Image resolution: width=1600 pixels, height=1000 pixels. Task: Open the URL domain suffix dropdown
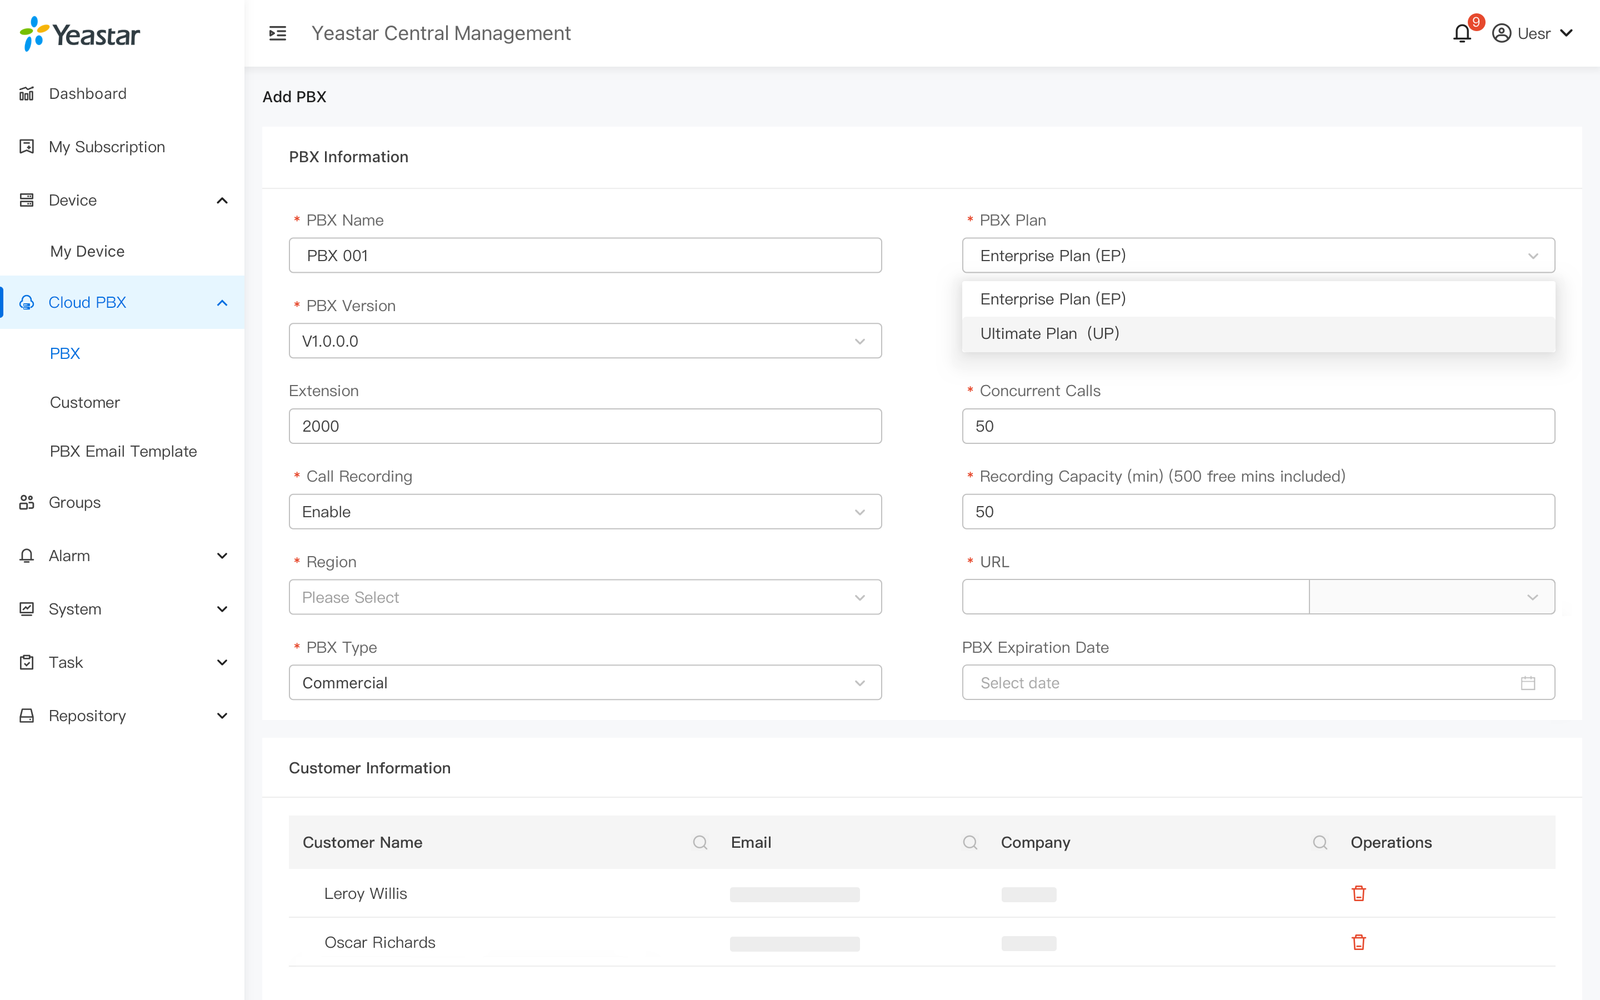tap(1432, 597)
